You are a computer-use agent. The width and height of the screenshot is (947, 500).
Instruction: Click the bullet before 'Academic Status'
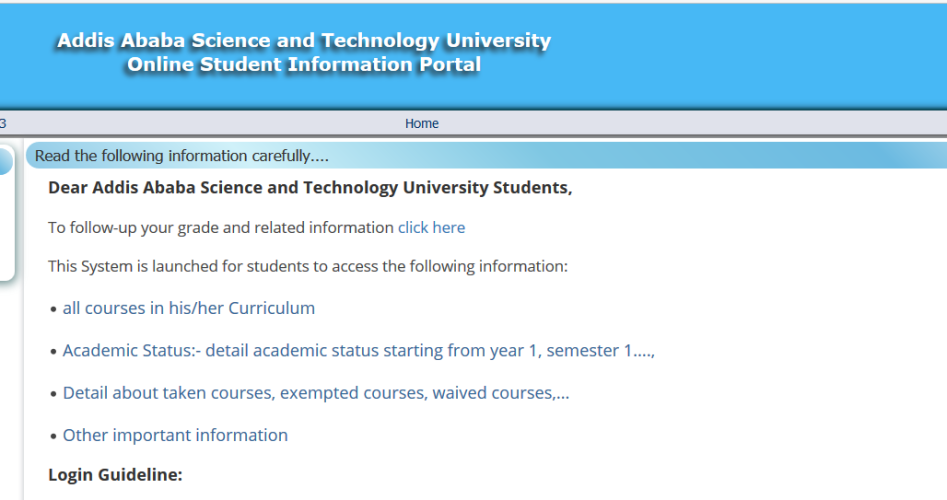pos(53,352)
